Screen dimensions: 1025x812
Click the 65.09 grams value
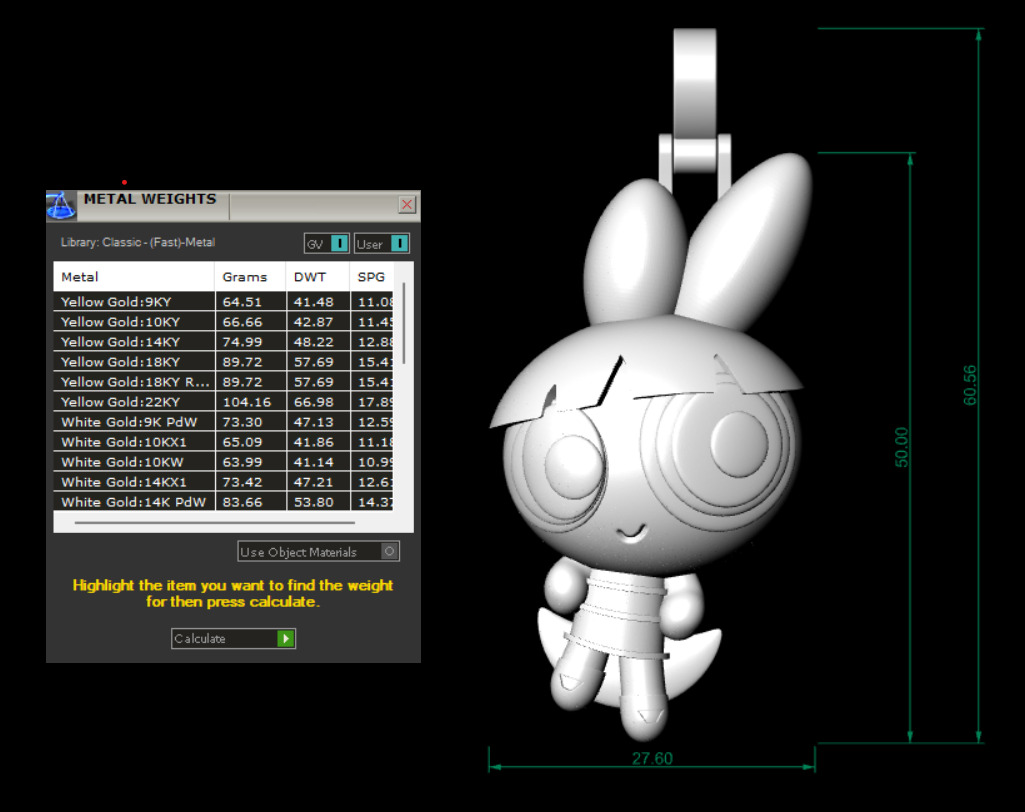click(x=242, y=442)
